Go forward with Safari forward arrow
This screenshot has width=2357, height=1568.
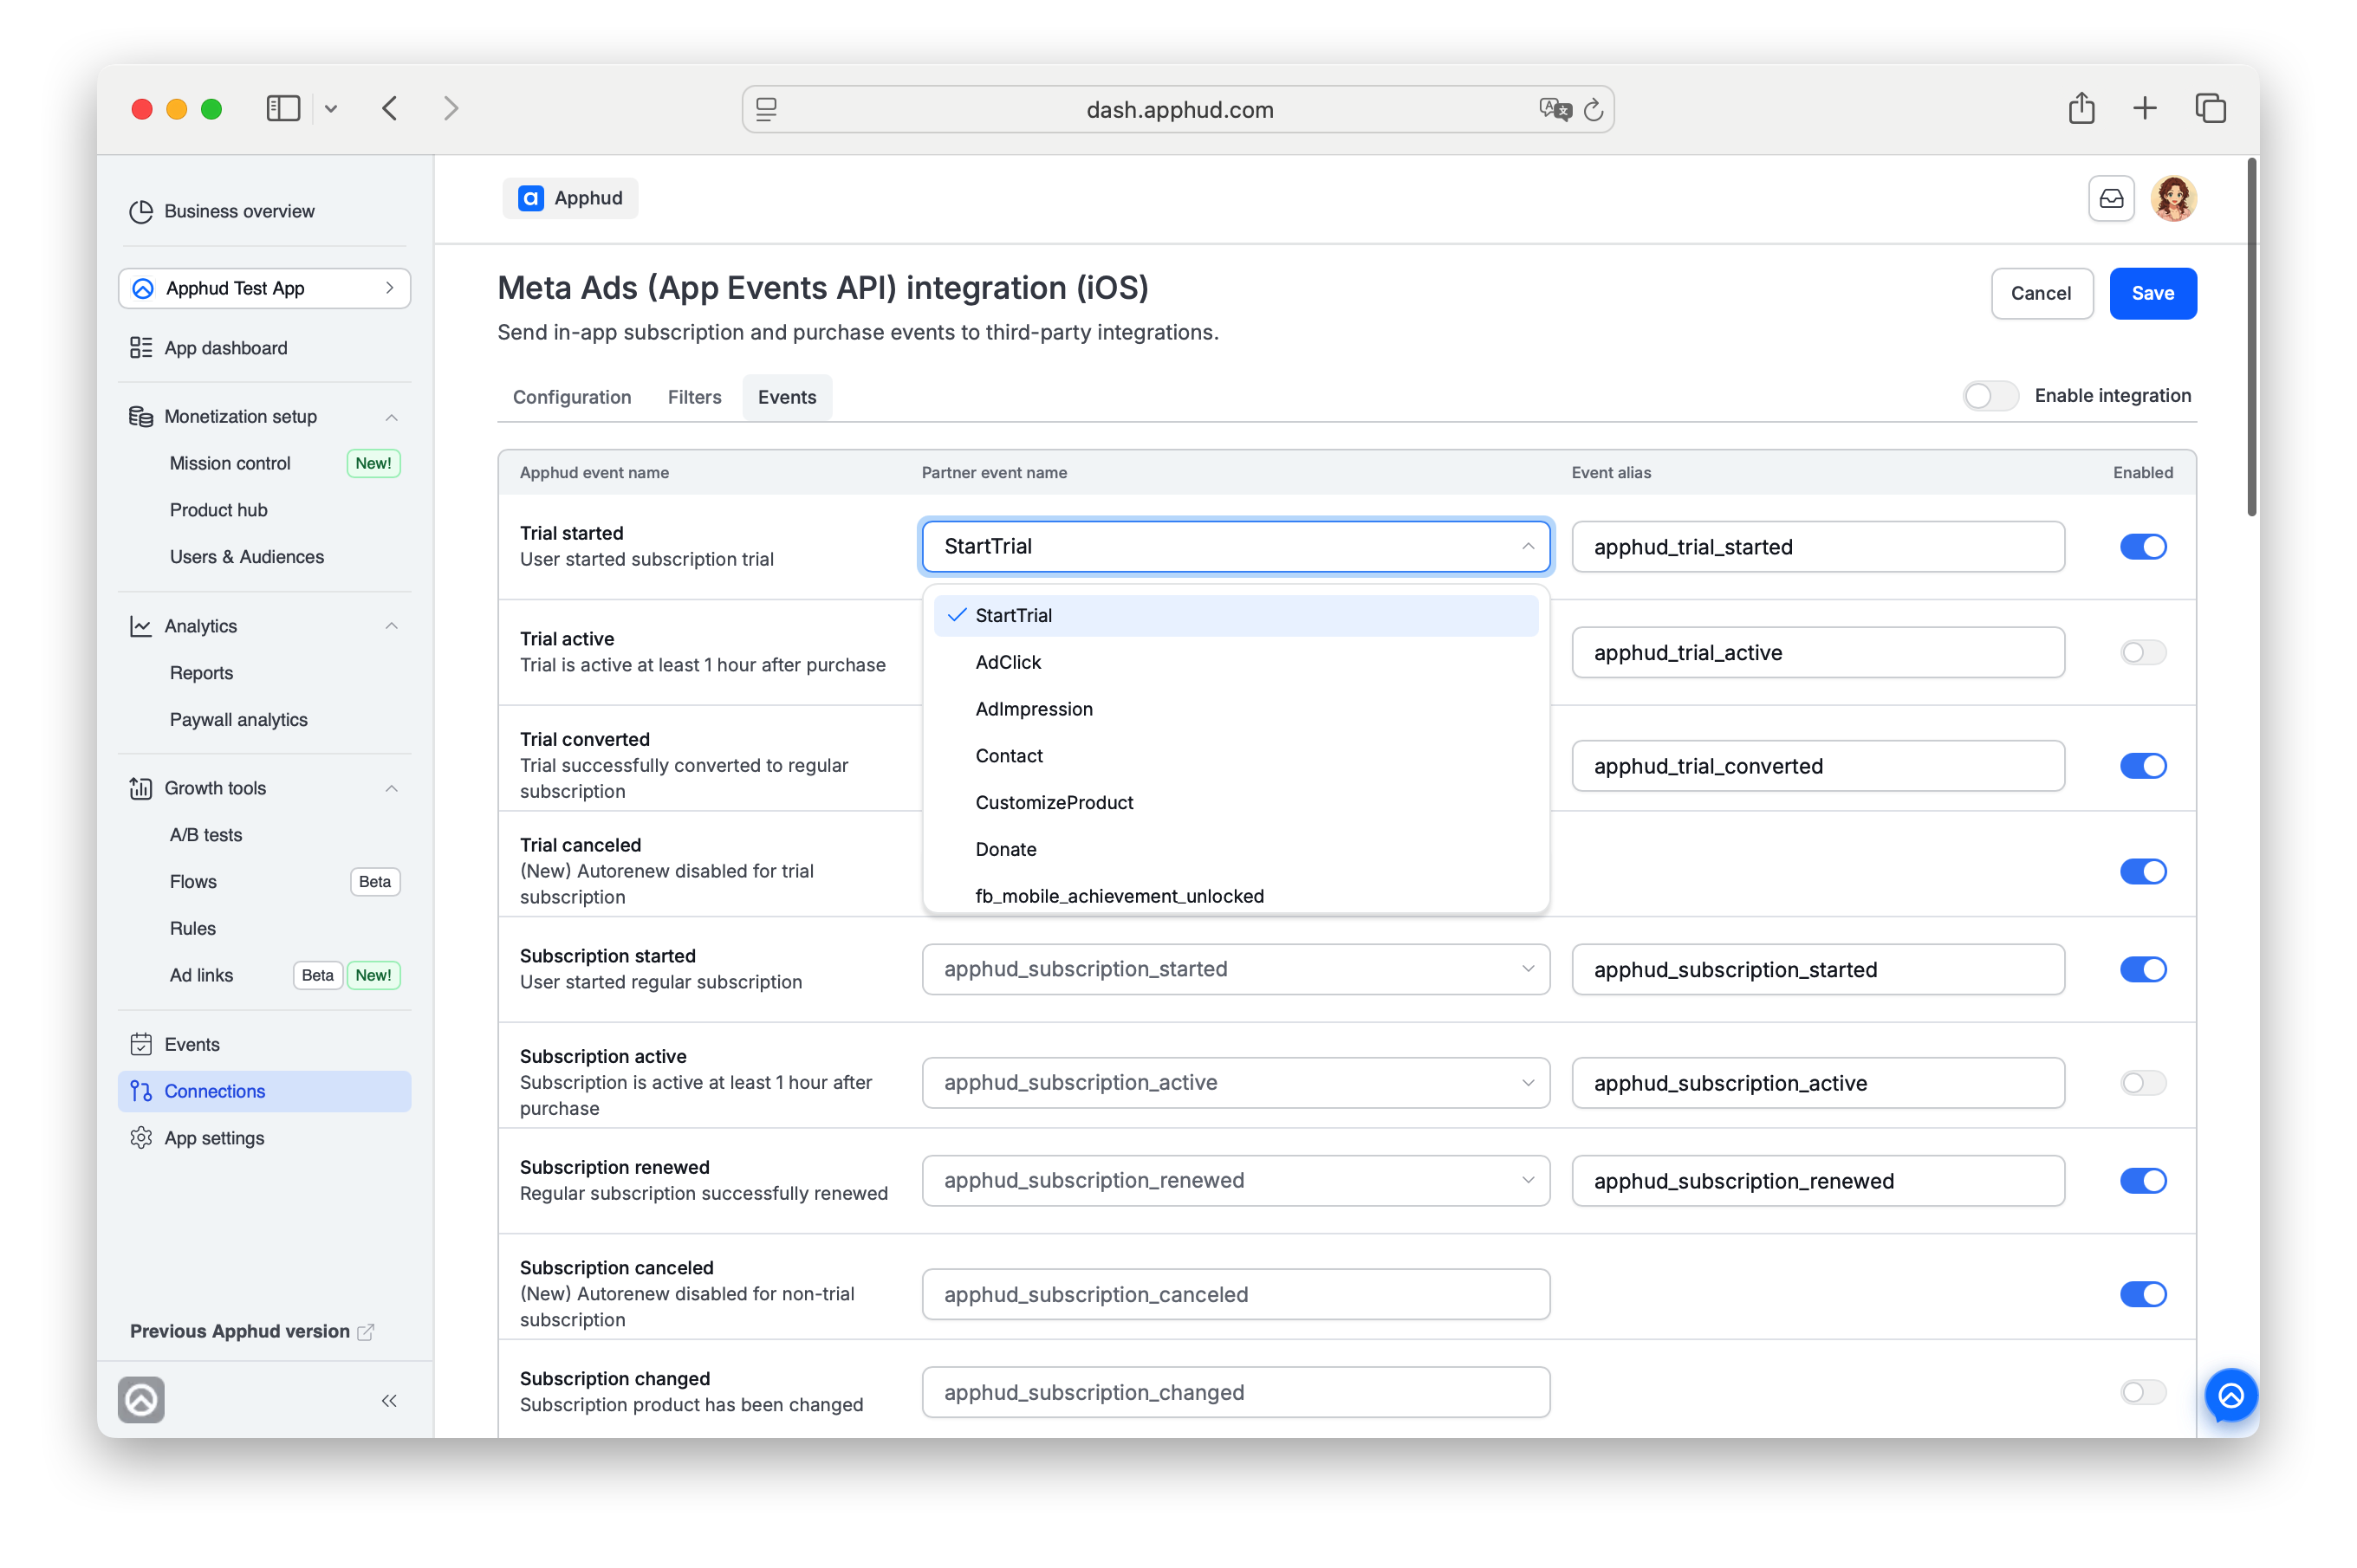click(x=451, y=108)
